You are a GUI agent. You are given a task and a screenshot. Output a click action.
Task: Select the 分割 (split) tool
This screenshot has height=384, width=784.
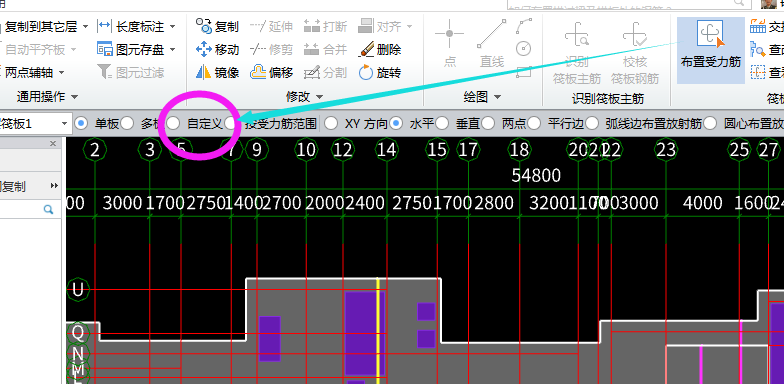326,73
